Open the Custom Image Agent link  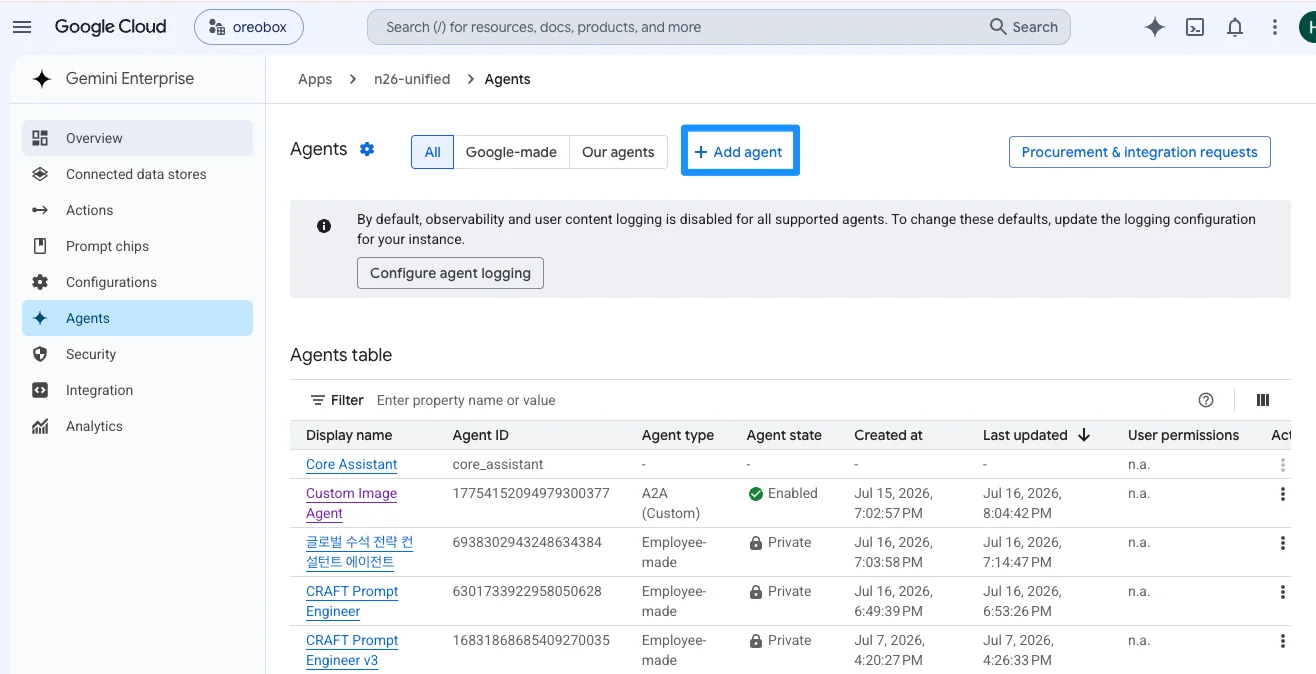pyautogui.click(x=351, y=503)
